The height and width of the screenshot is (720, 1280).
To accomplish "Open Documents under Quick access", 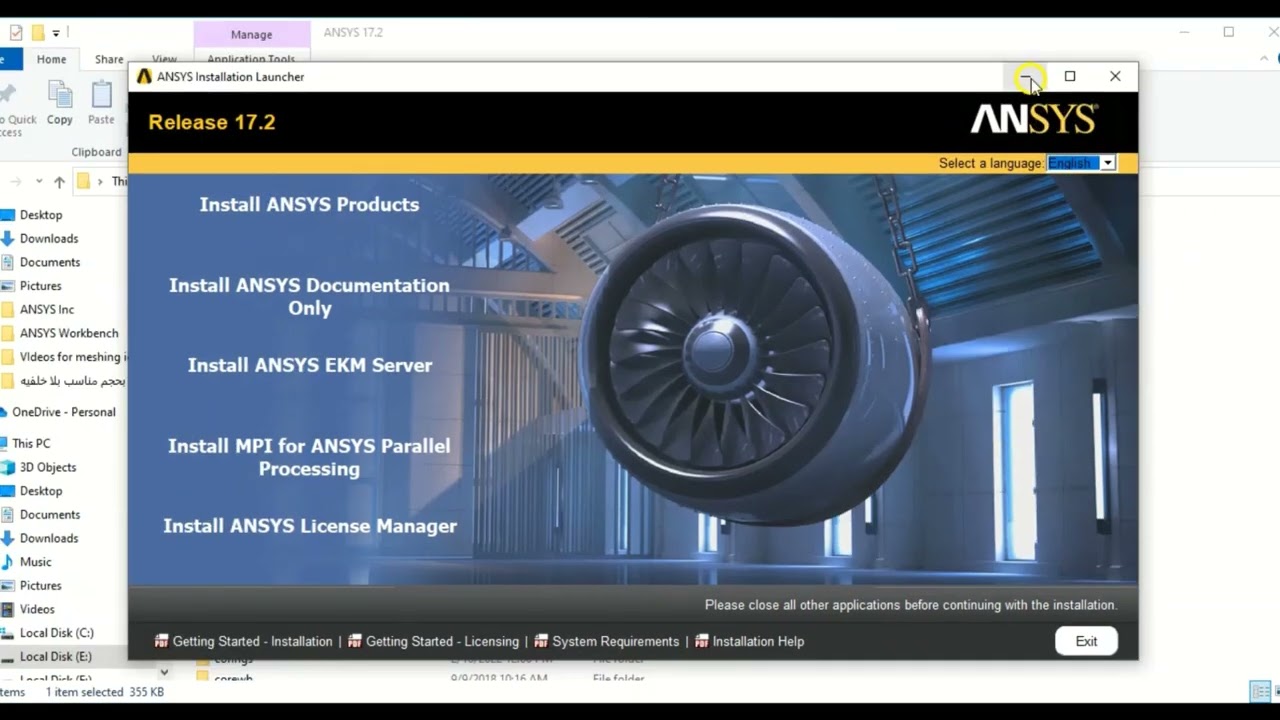I will tap(50, 262).
